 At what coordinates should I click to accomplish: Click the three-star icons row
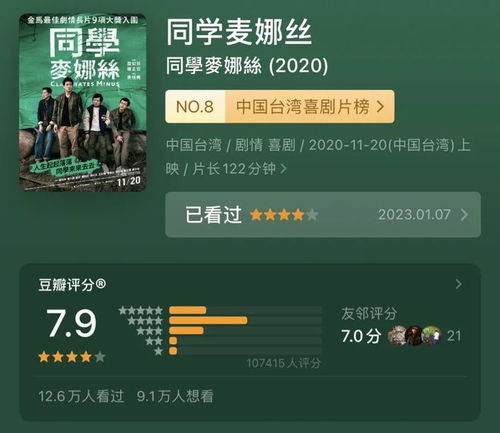pyautogui.click(x=149, y=331)
